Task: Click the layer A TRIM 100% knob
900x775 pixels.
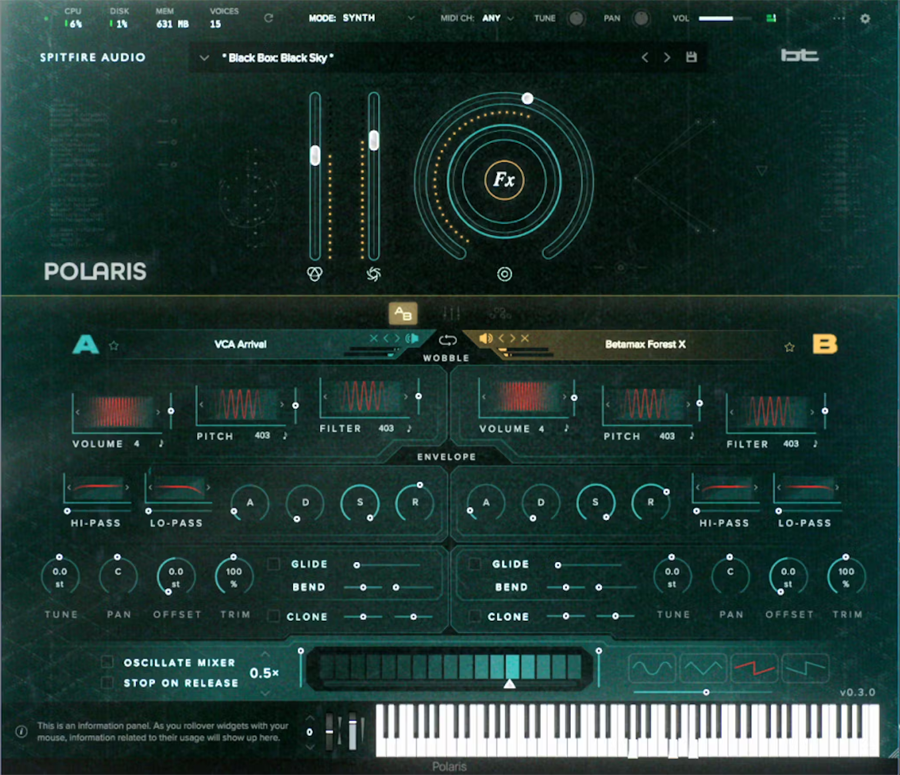Action: coord(234,576)
